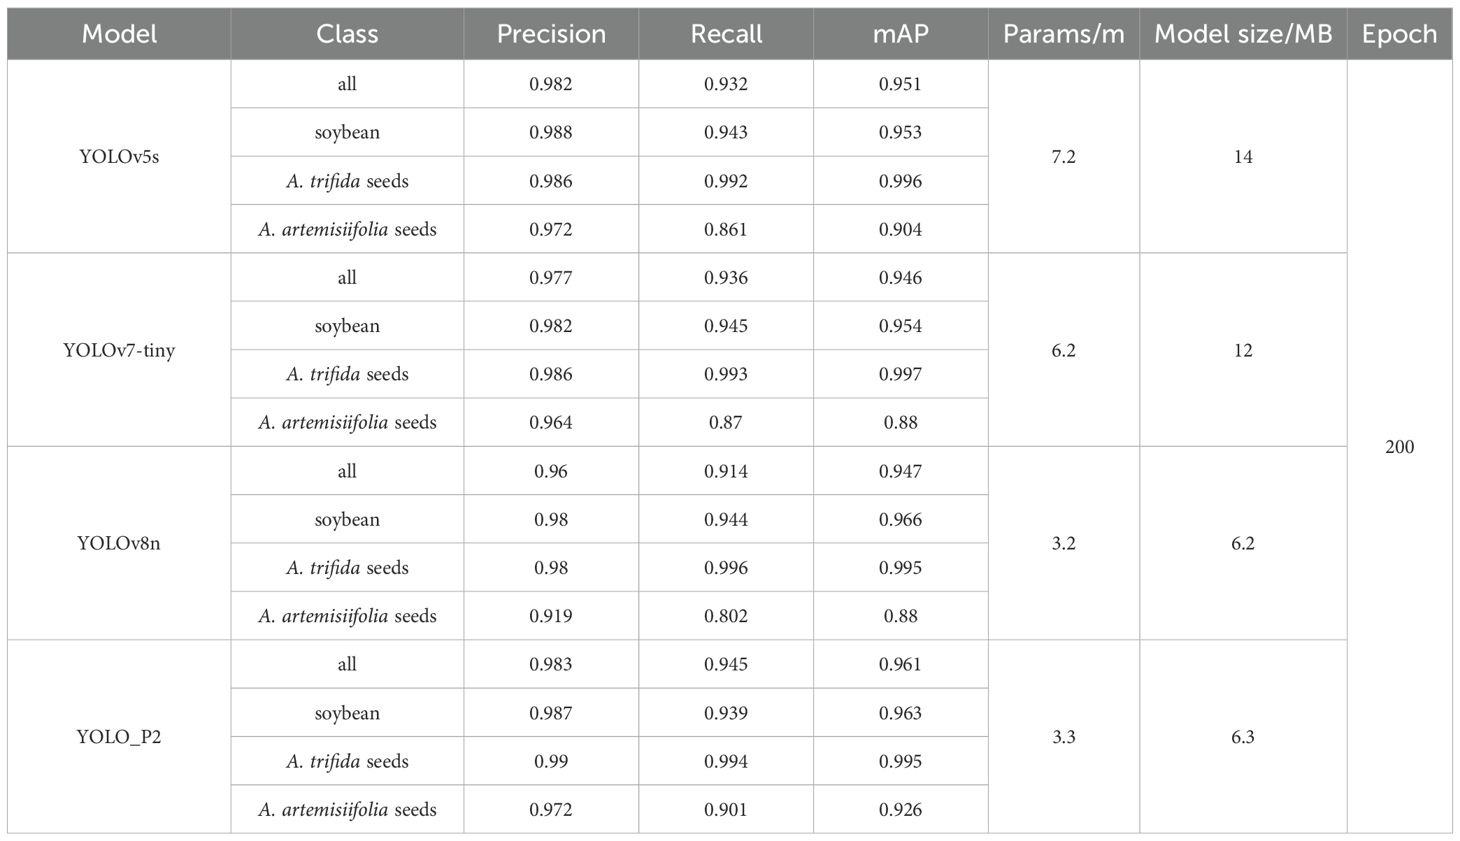
Task: Click the YOLO_P2 model cell
Action: coord(119,737)
